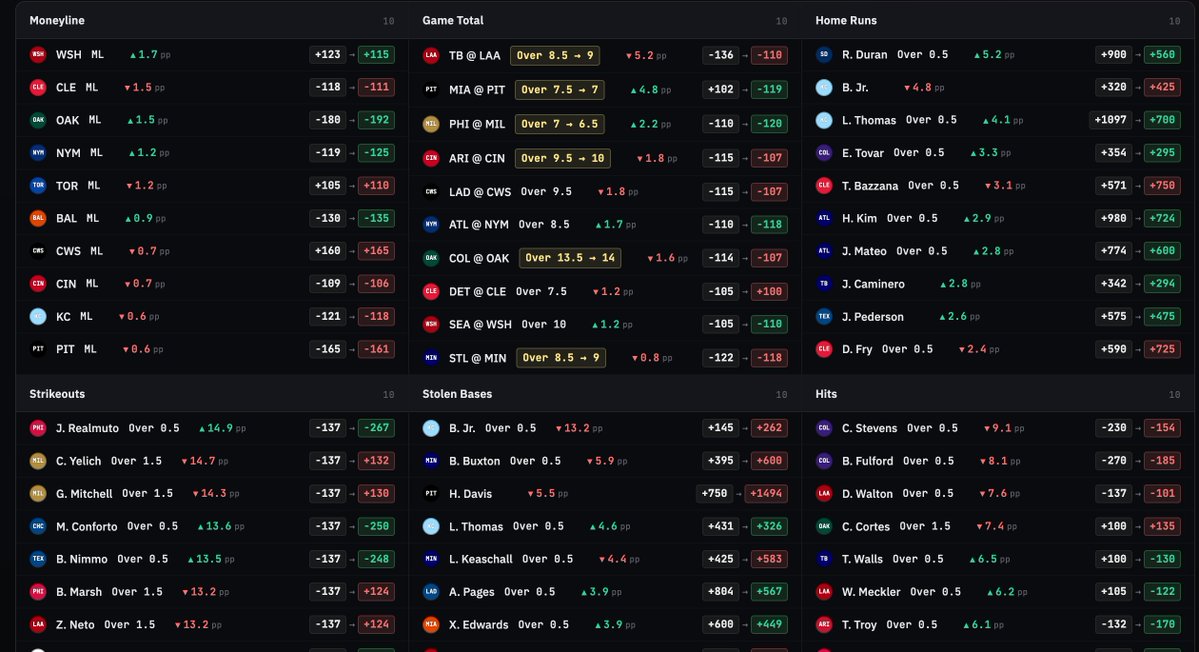
Task: Click the Over 7.5 → 7 badge for MIA @ PIT
Action: pos(560,89)
